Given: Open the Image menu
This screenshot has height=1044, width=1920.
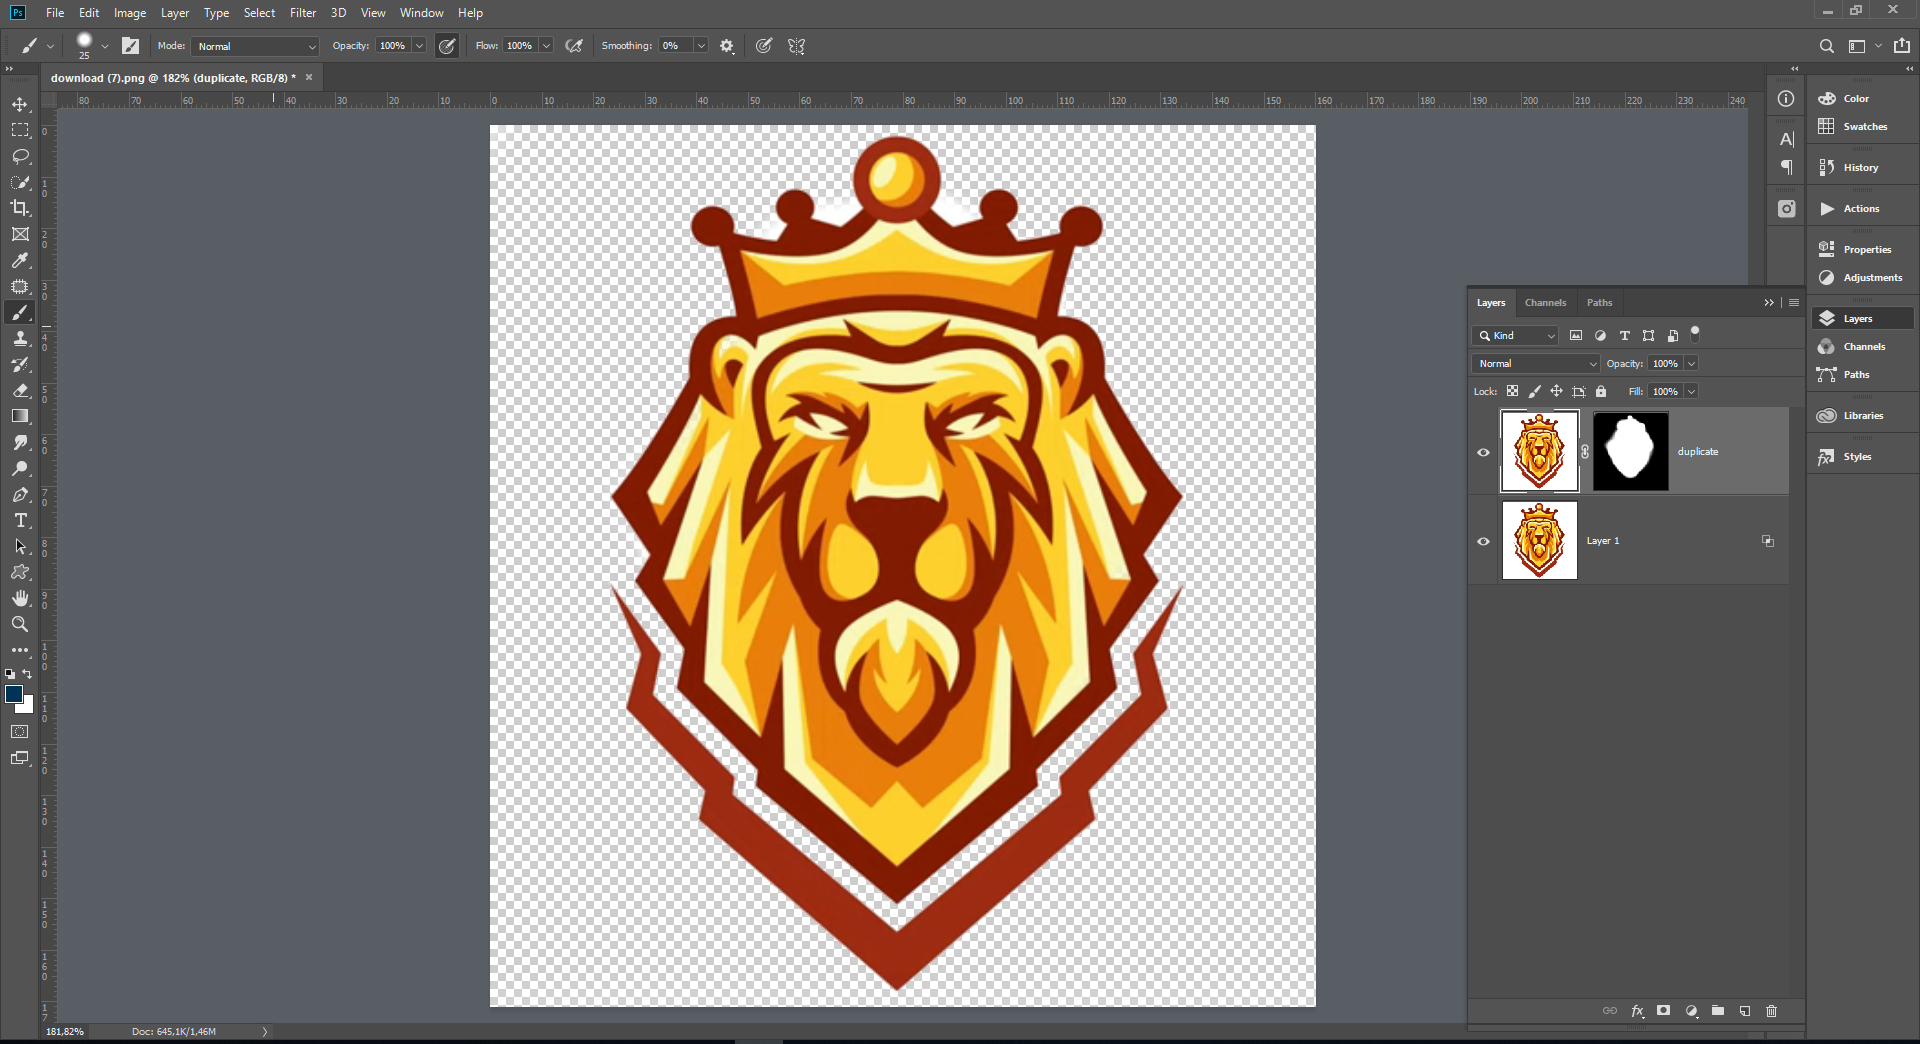Looking at the screenshot, I should tap(130, 13).
